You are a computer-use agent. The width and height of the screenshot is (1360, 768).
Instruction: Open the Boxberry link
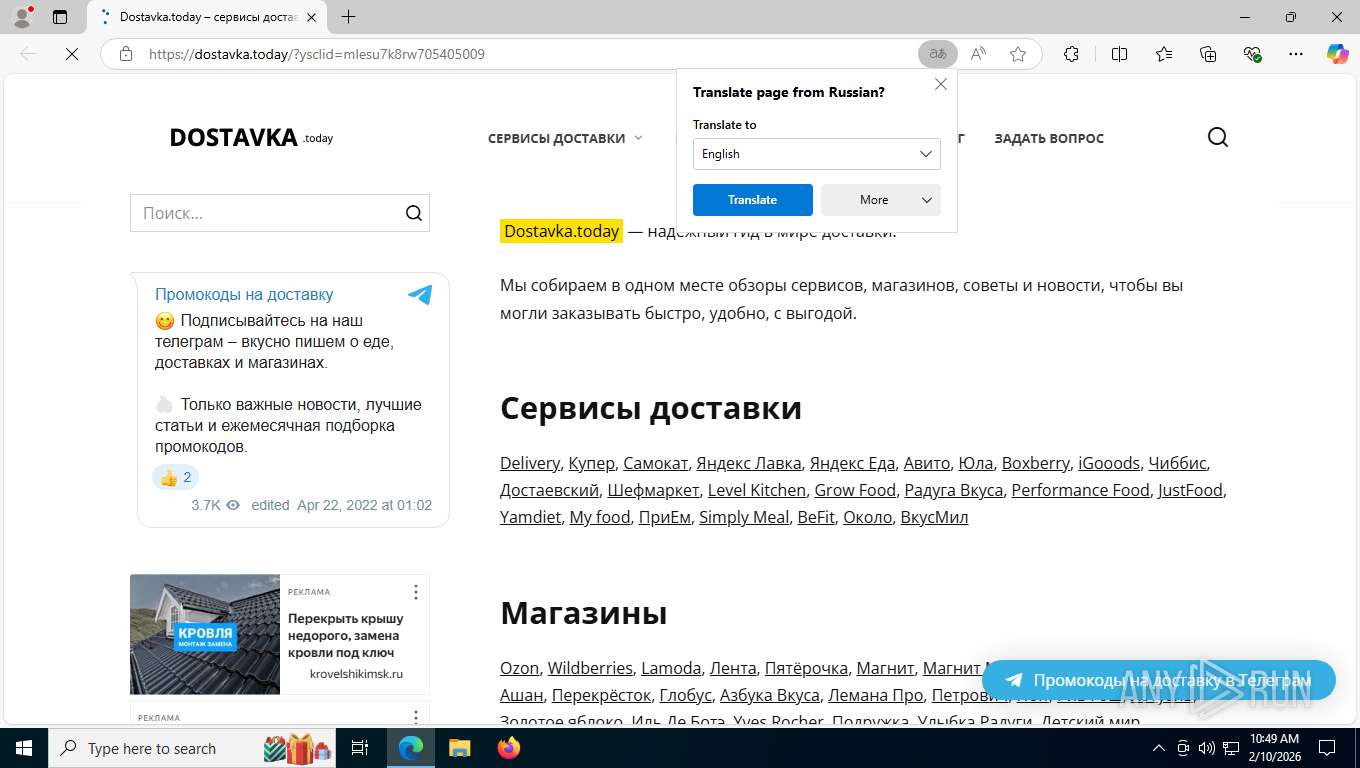1035,463
